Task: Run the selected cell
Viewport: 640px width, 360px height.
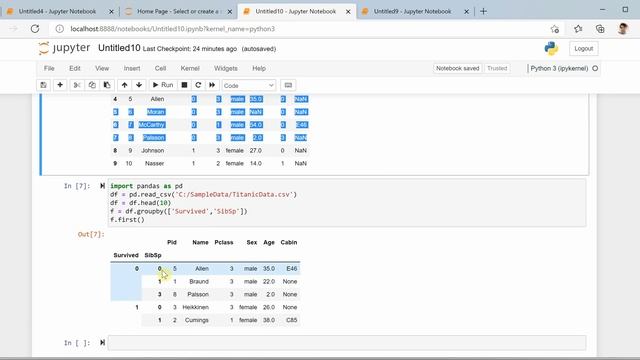Action: [163, 85]
